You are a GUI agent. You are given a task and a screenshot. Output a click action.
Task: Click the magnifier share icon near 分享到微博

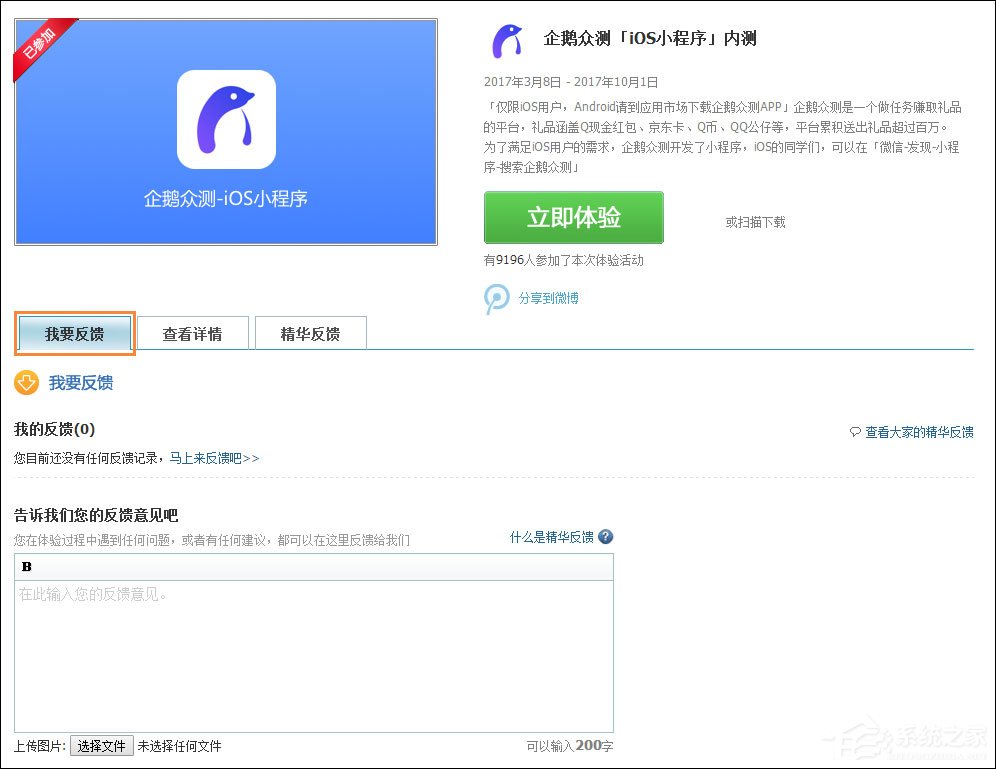tap(497, 298)
